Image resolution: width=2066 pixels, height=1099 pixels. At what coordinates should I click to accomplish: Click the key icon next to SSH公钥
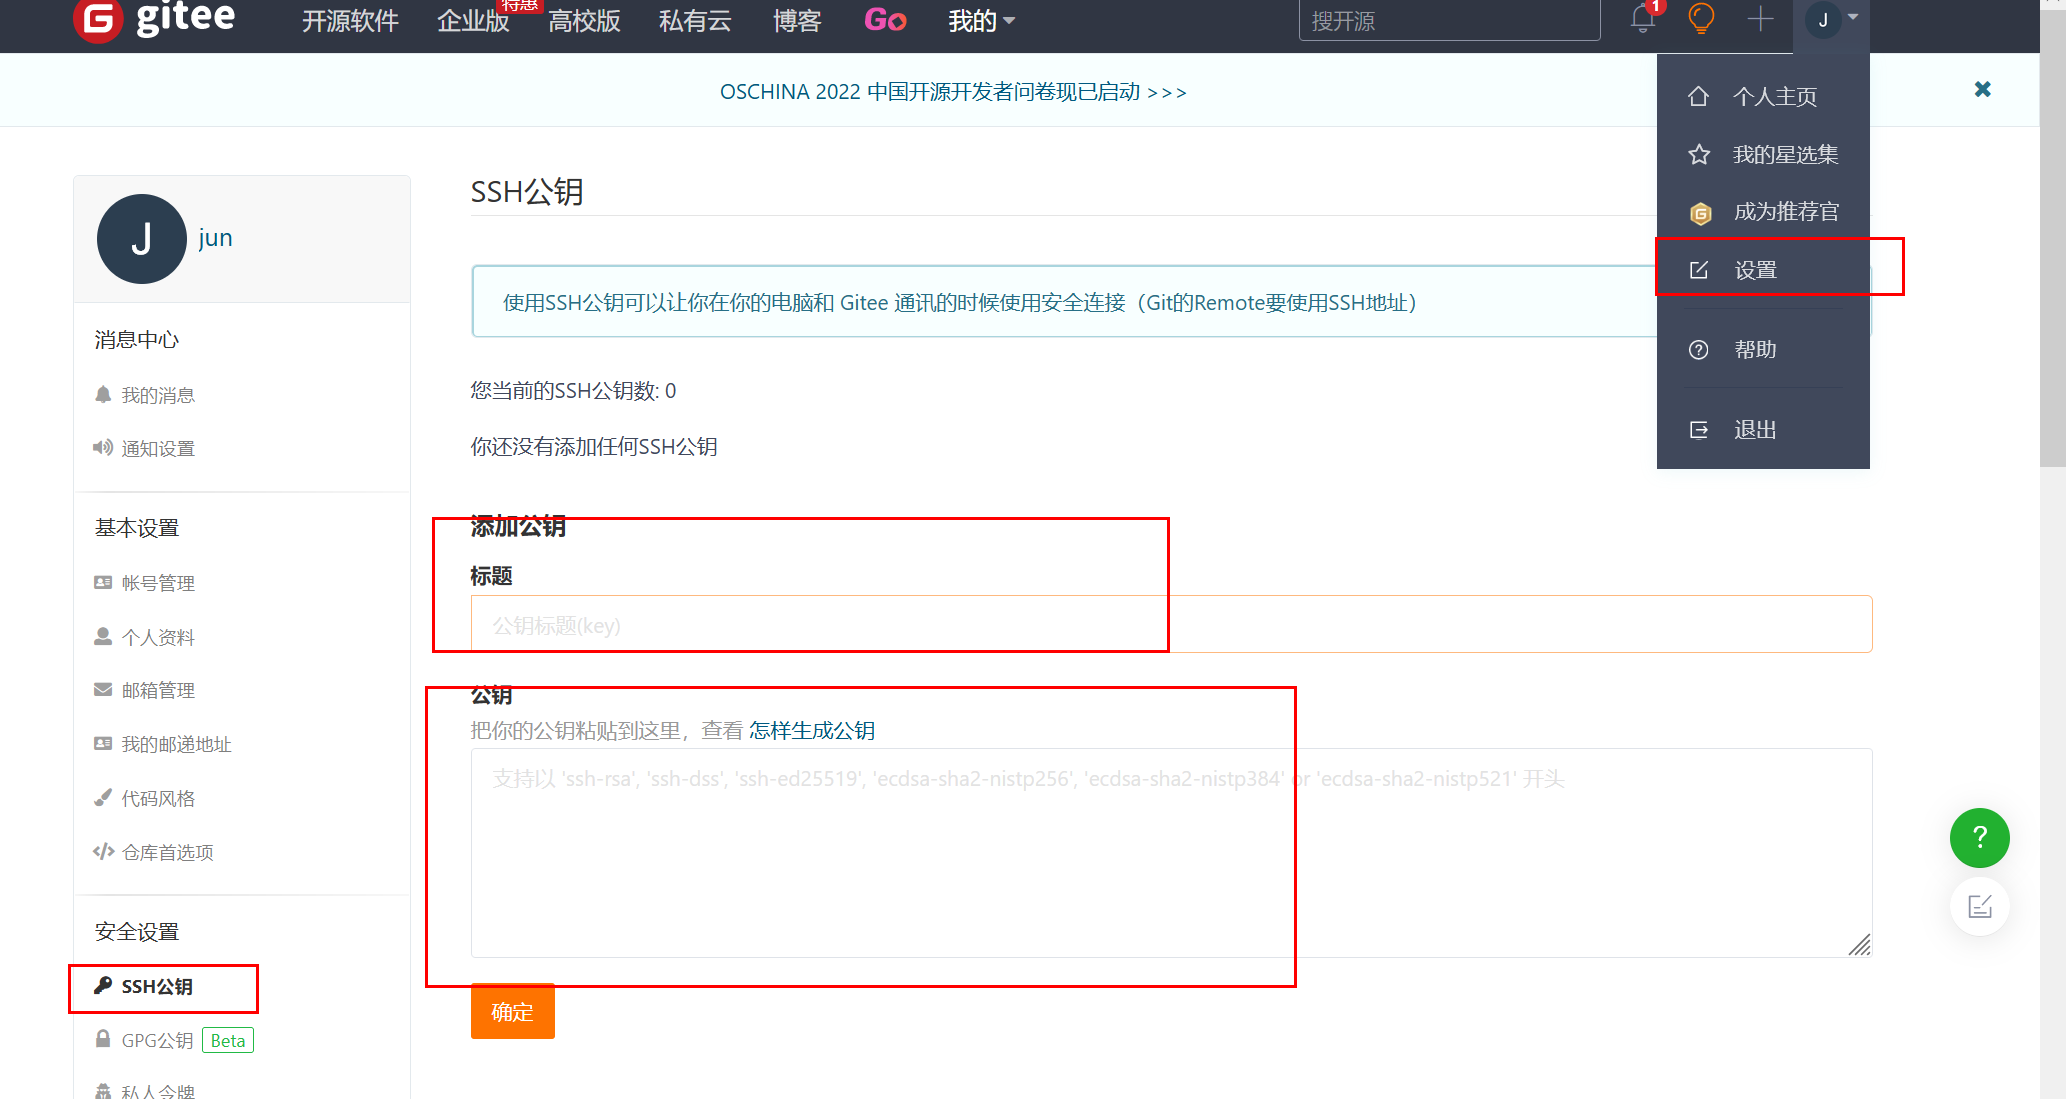coord(103,985)
